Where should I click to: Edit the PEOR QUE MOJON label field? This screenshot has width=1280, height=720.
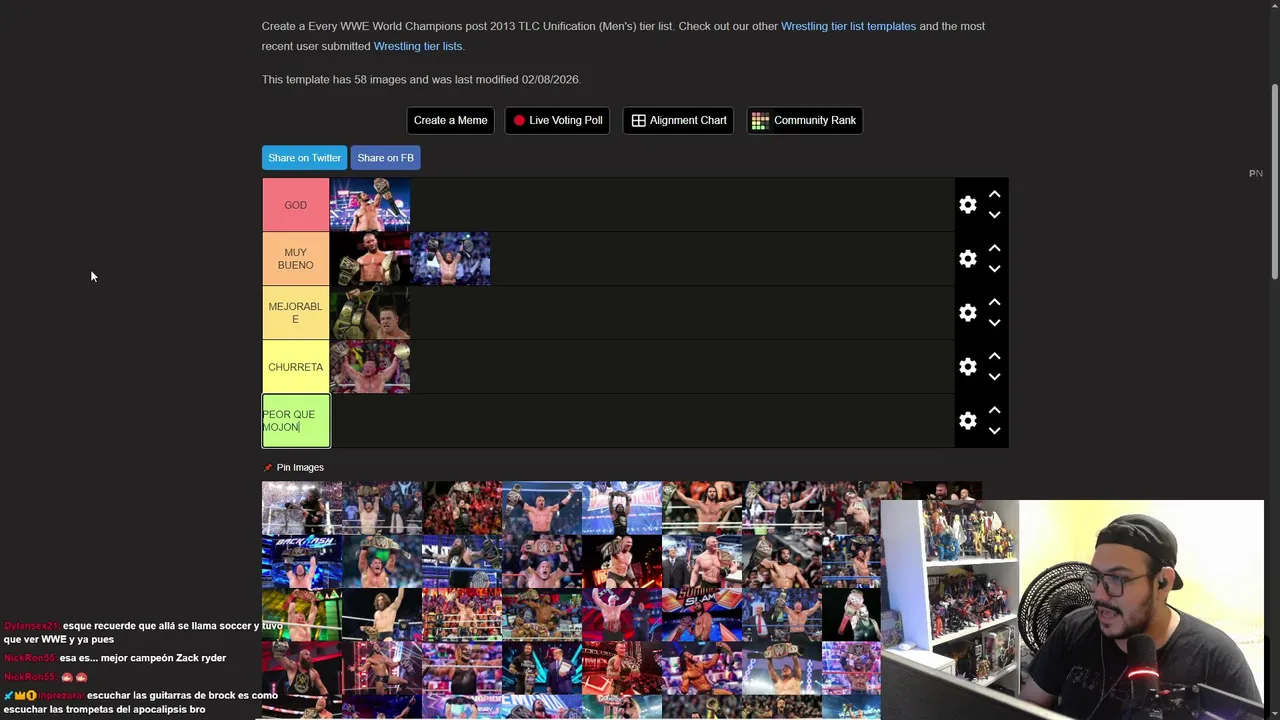[295, 421]
